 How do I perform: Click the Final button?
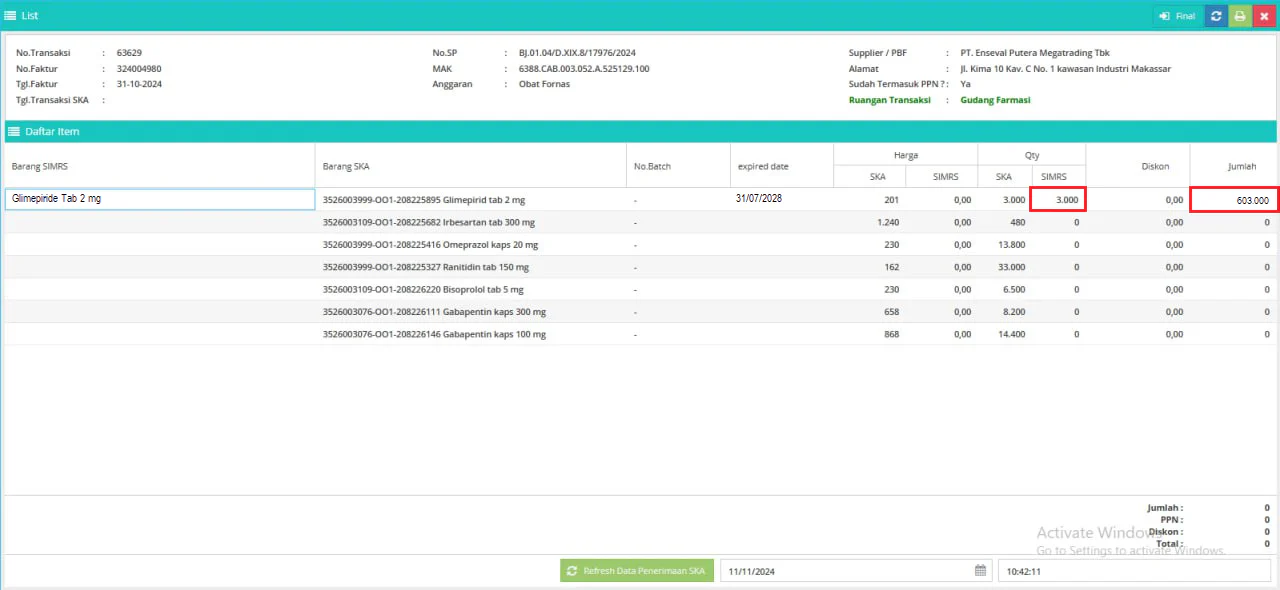1178,16
